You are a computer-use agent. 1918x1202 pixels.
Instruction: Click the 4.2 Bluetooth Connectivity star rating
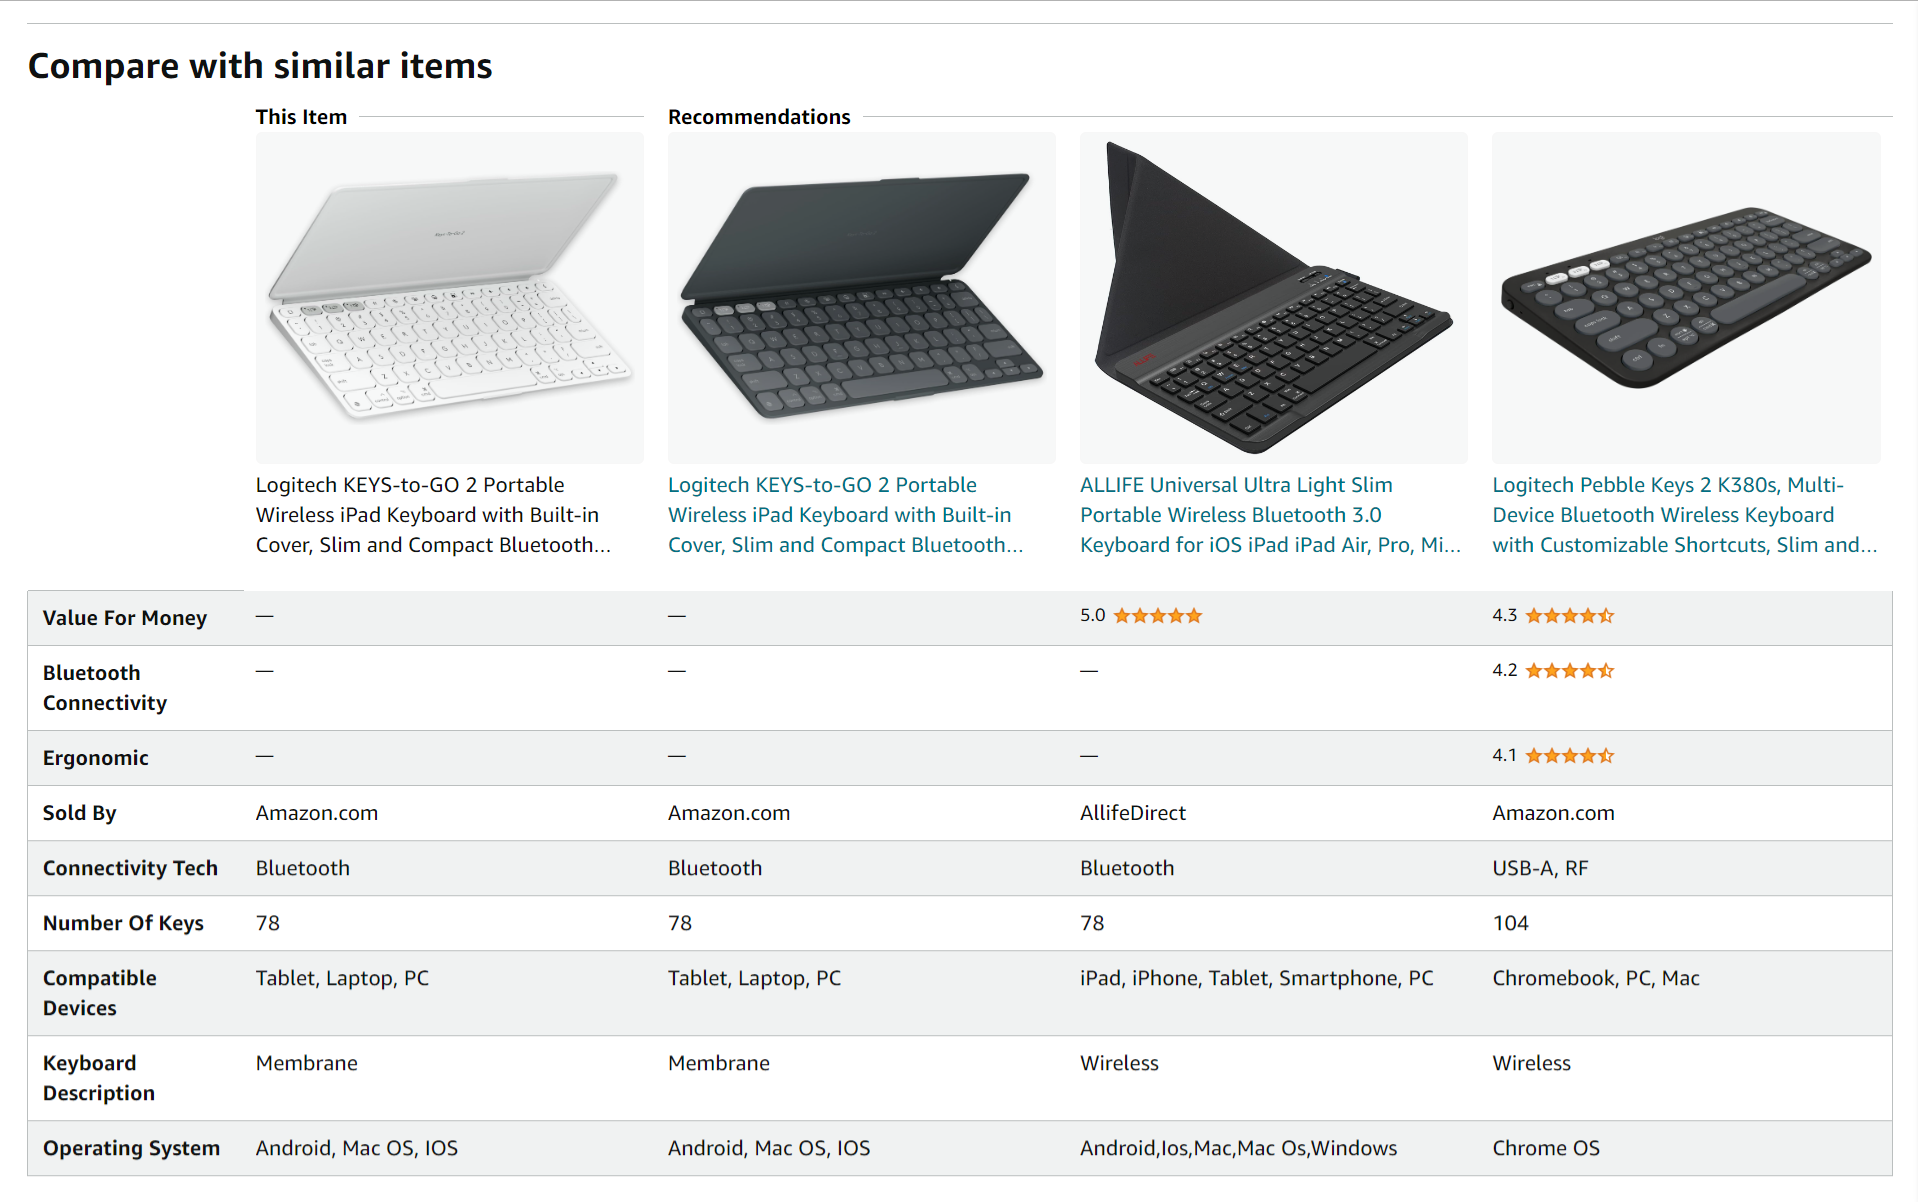pos(1569,671)
